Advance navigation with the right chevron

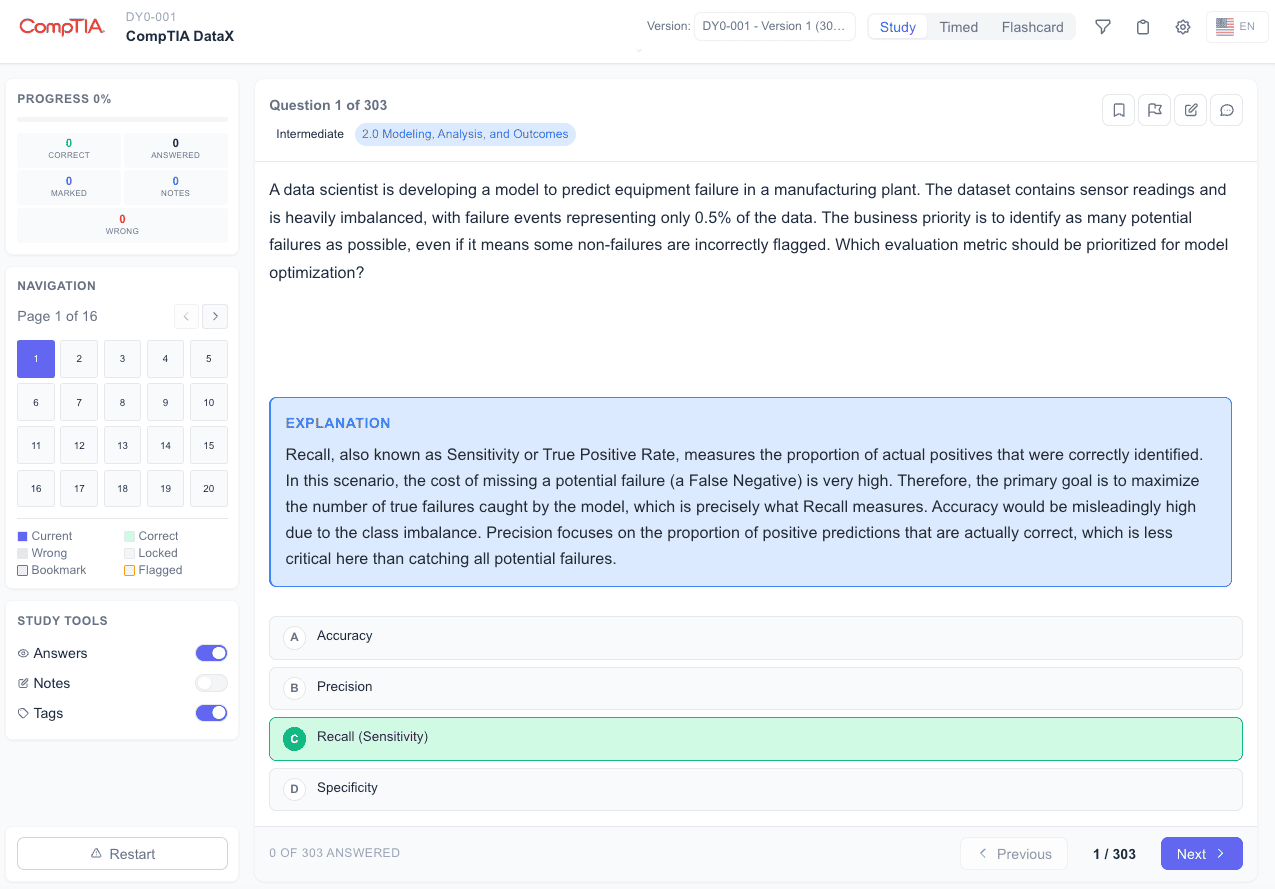214,316
